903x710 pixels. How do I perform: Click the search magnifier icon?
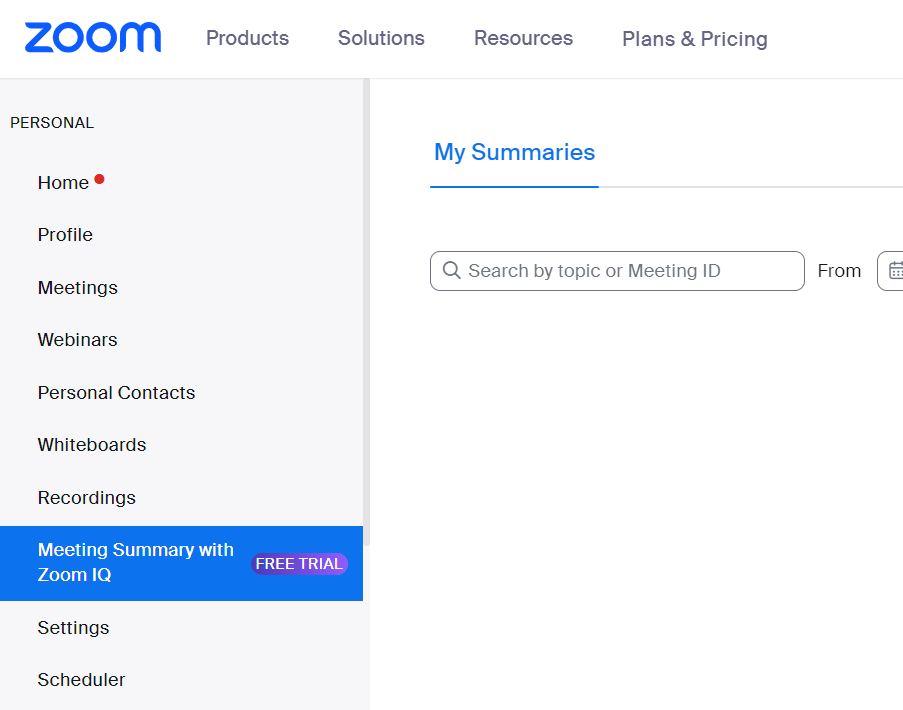click(451, 270)
